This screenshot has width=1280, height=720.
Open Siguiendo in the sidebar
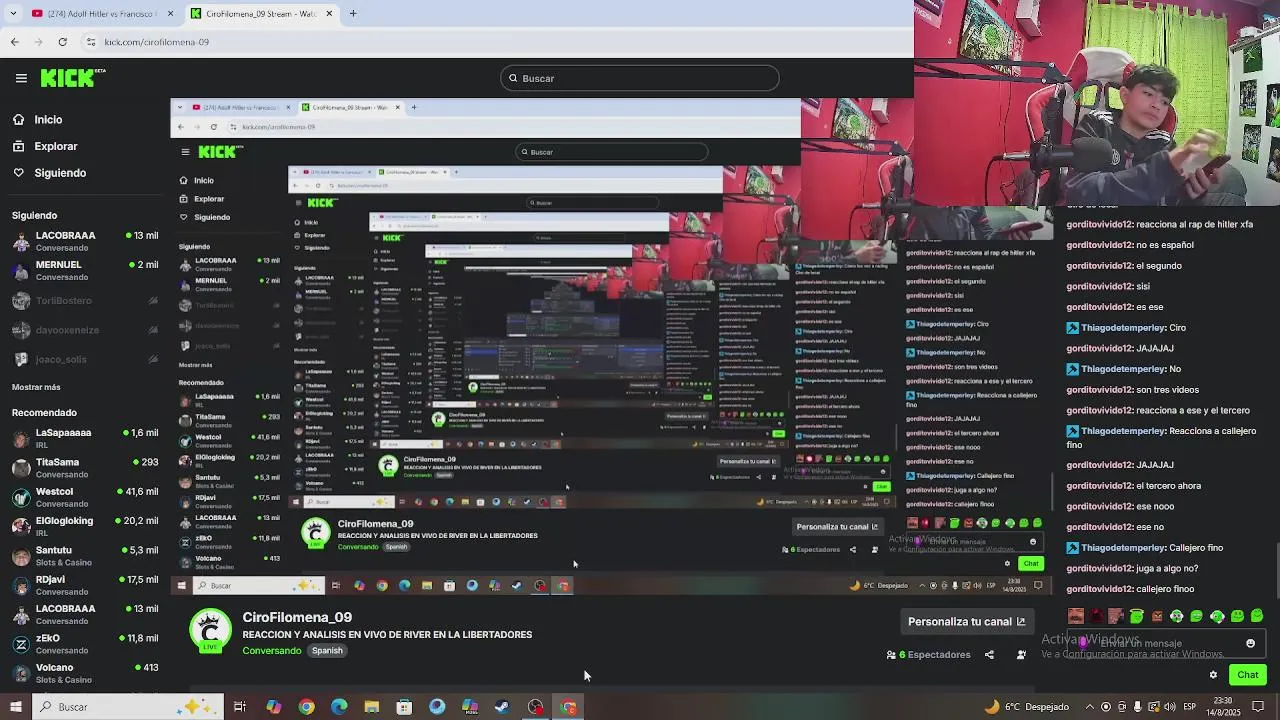[49, 173]
